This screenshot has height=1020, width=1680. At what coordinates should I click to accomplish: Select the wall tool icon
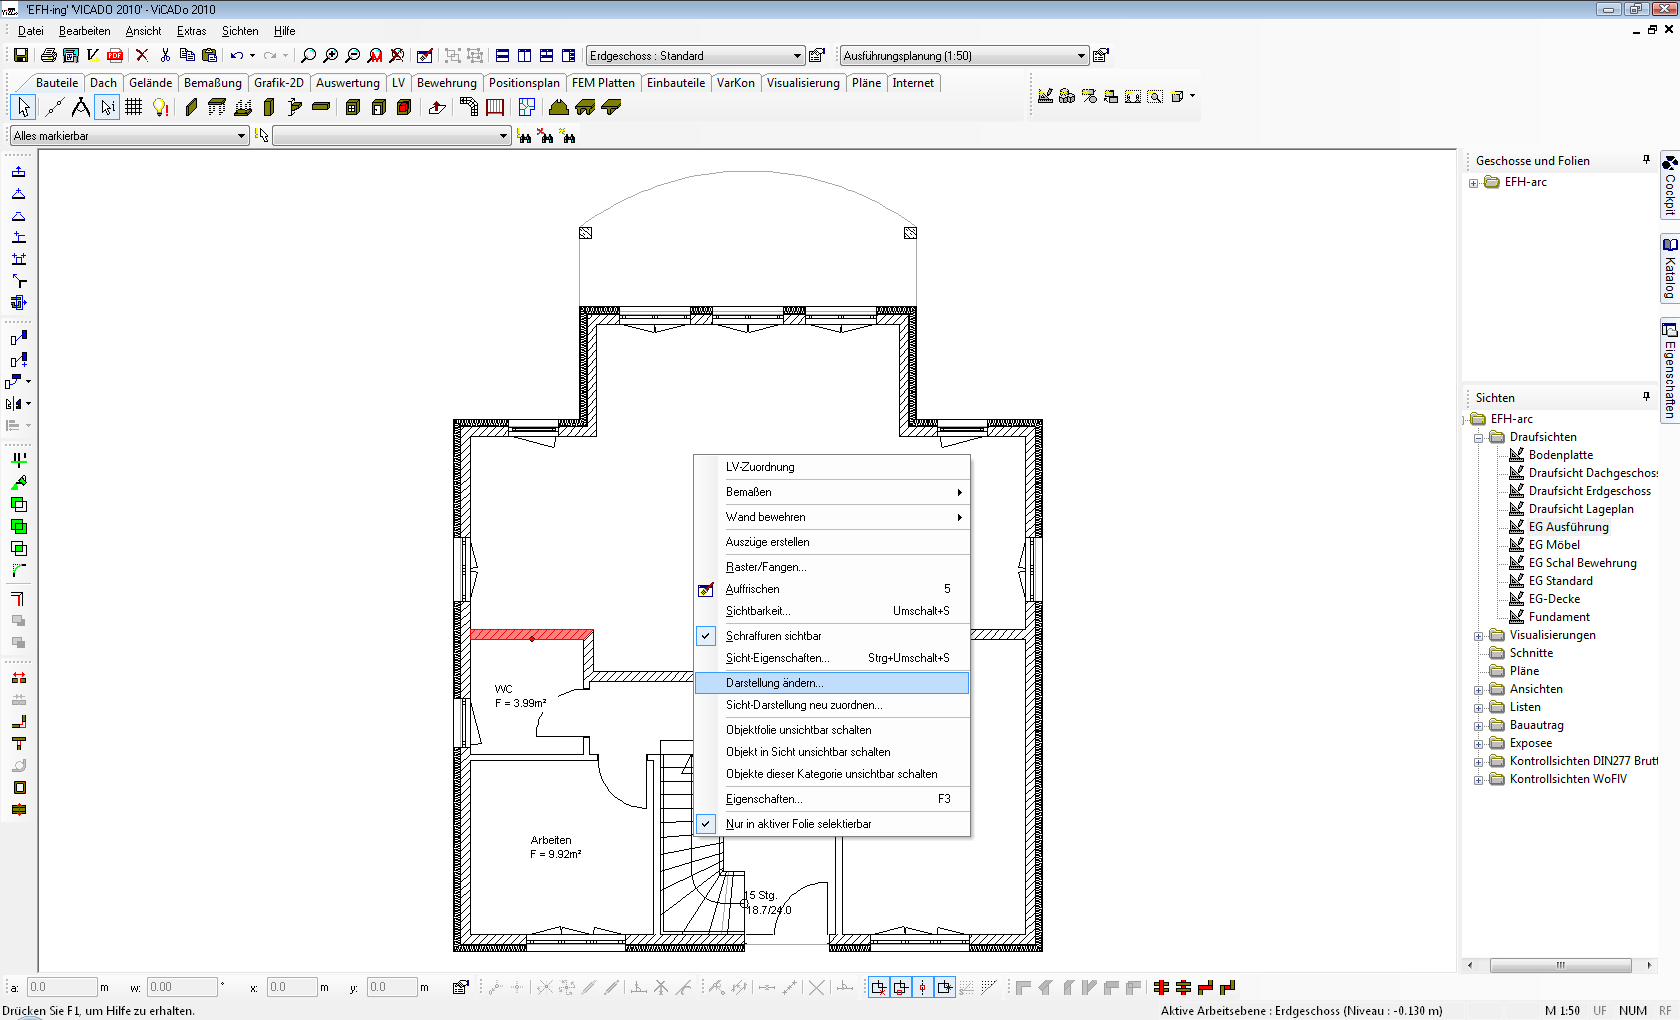(191, 107)
